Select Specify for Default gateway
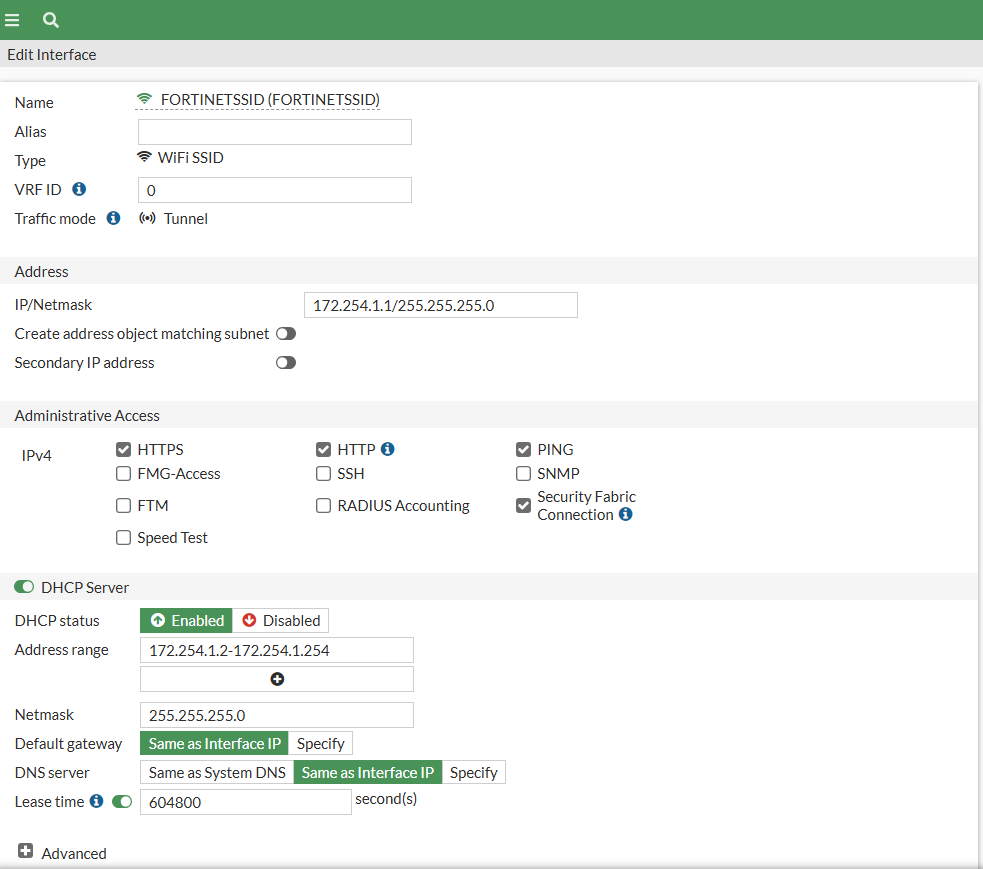The width and height of the screenshot is (983, 869). (320, 743)
